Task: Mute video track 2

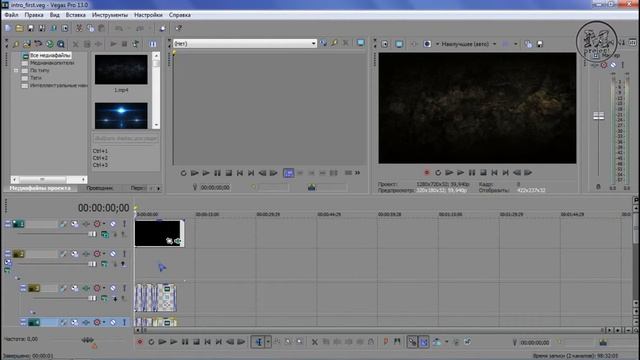Action: [x=113, y=253]
